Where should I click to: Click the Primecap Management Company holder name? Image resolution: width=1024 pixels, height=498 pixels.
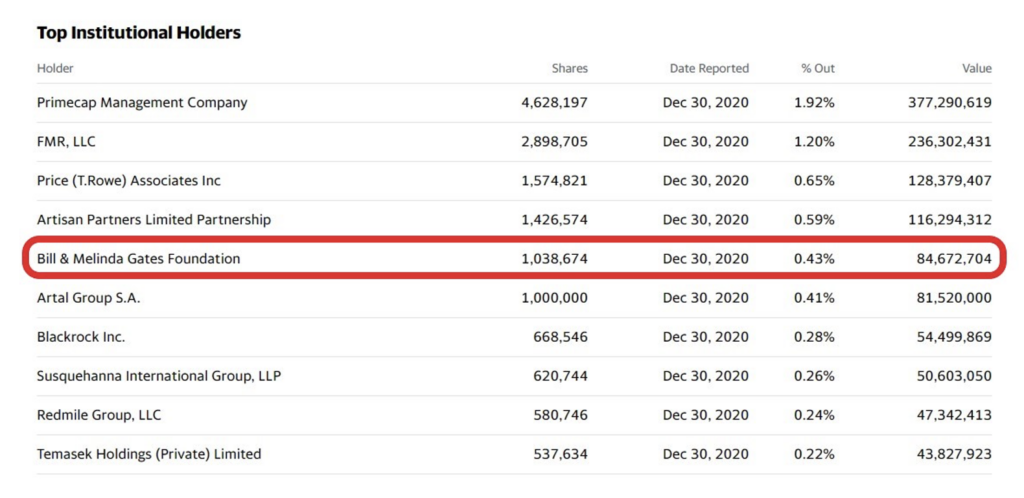pos(142,103)
